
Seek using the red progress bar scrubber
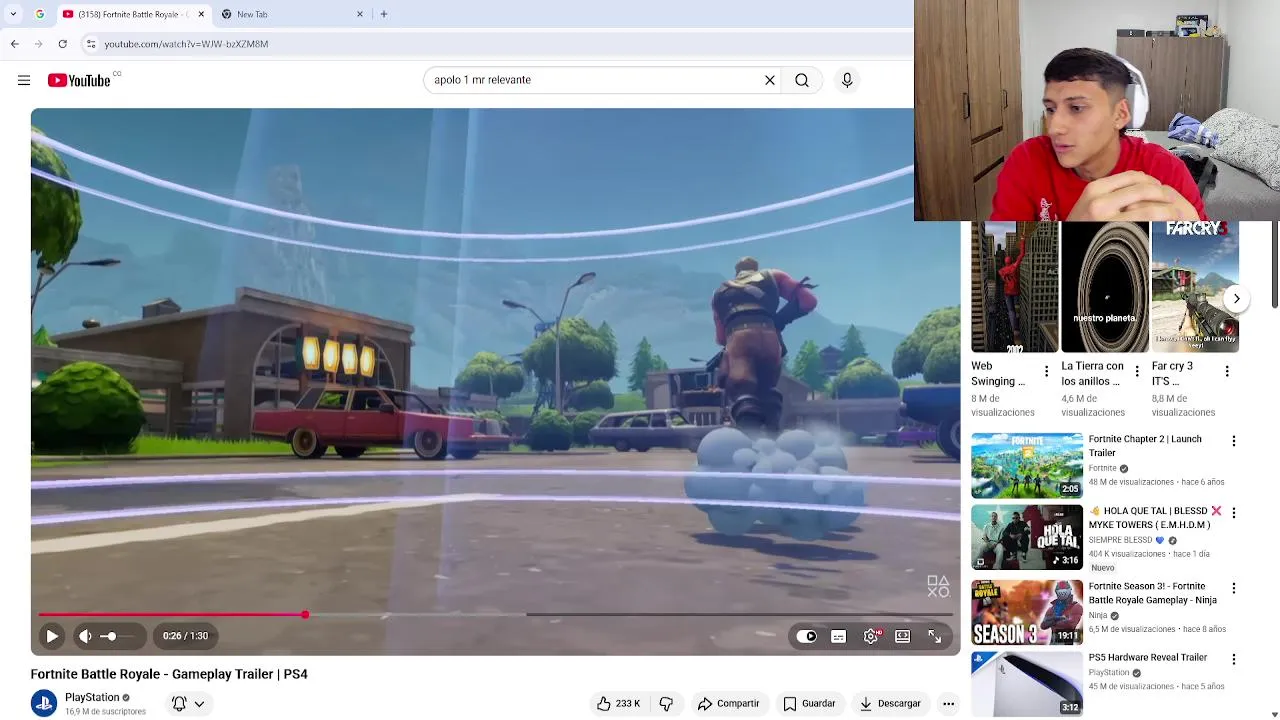click(x=305, y=615)
